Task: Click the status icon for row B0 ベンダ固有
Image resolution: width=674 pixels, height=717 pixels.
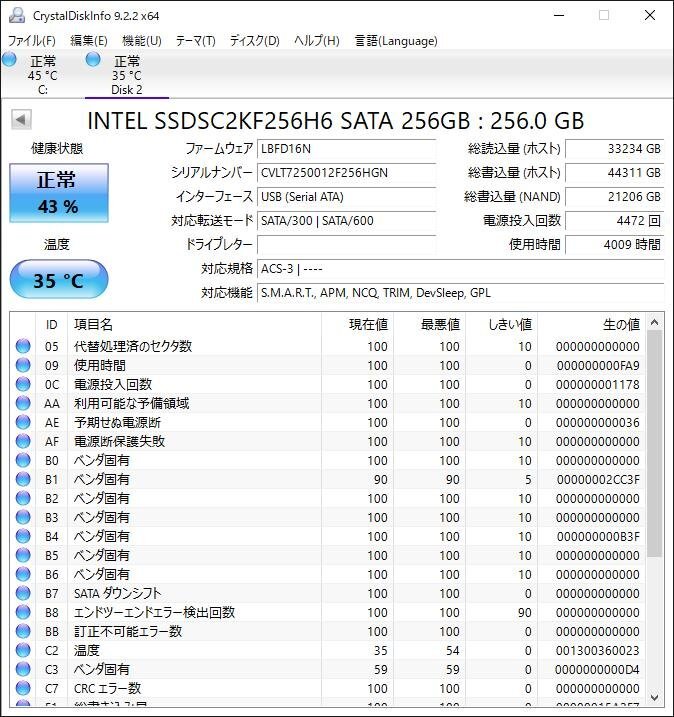Action: [23, 460]
